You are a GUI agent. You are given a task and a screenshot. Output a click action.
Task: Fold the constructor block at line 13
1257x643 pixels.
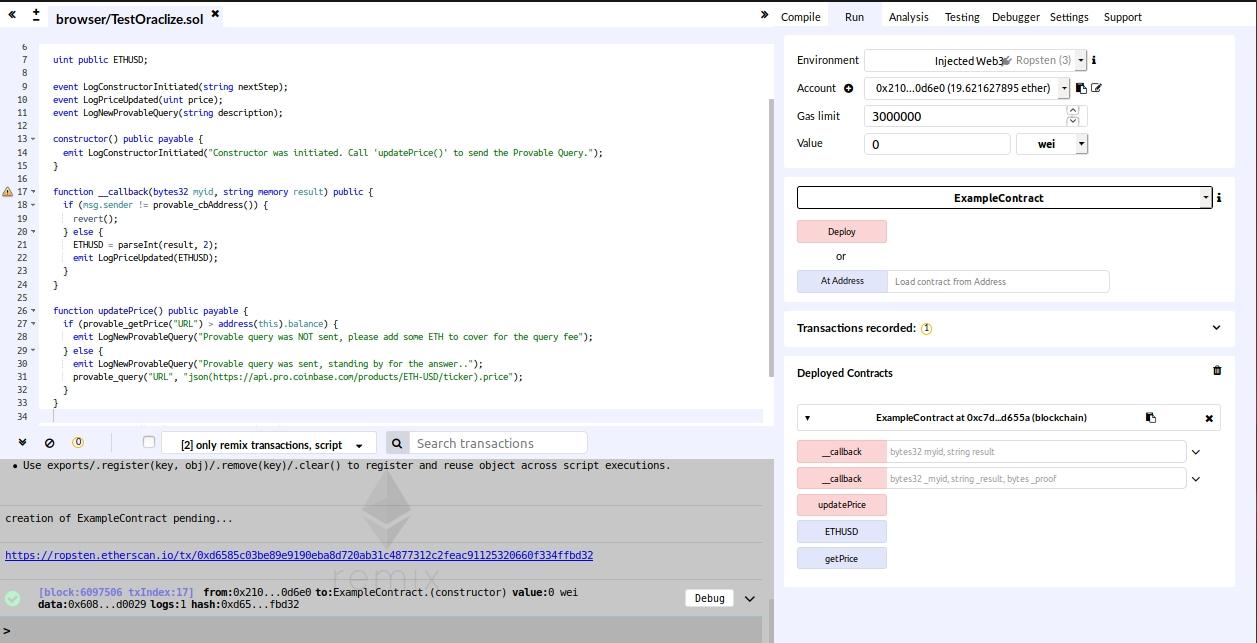[x=33, y=139]
